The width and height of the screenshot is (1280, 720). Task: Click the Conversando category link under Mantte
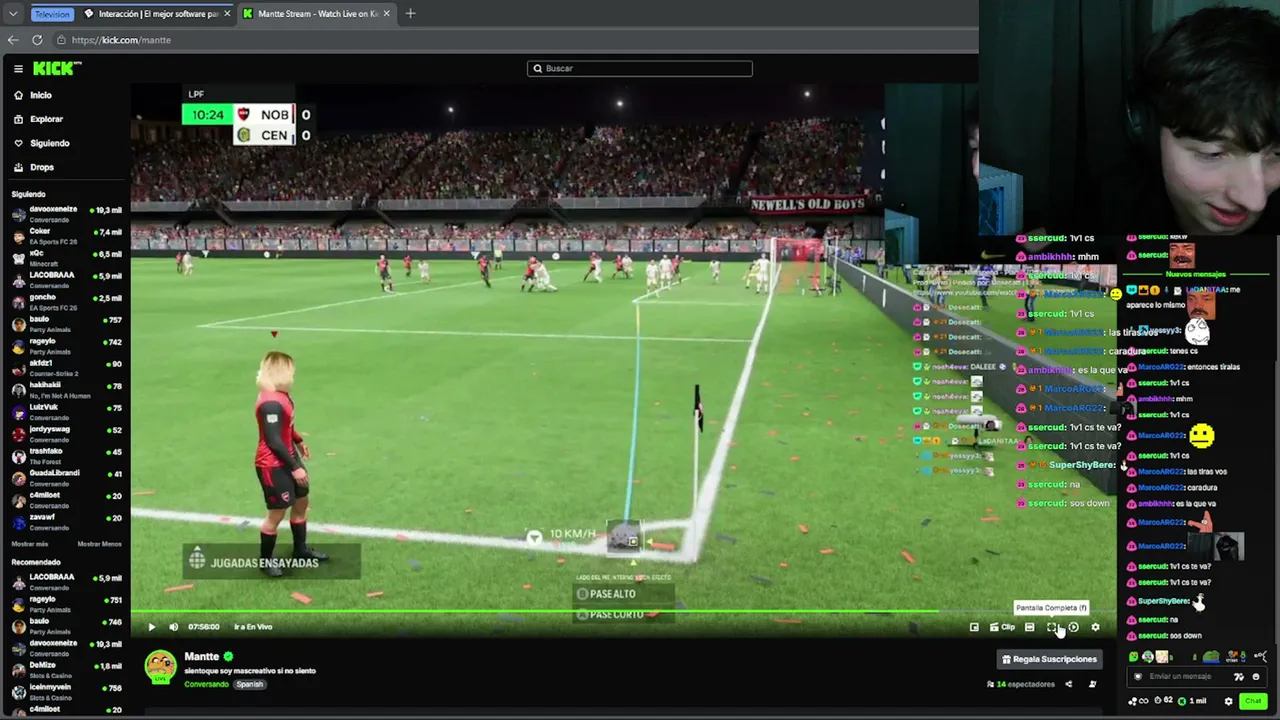click(x=207, y=684)
